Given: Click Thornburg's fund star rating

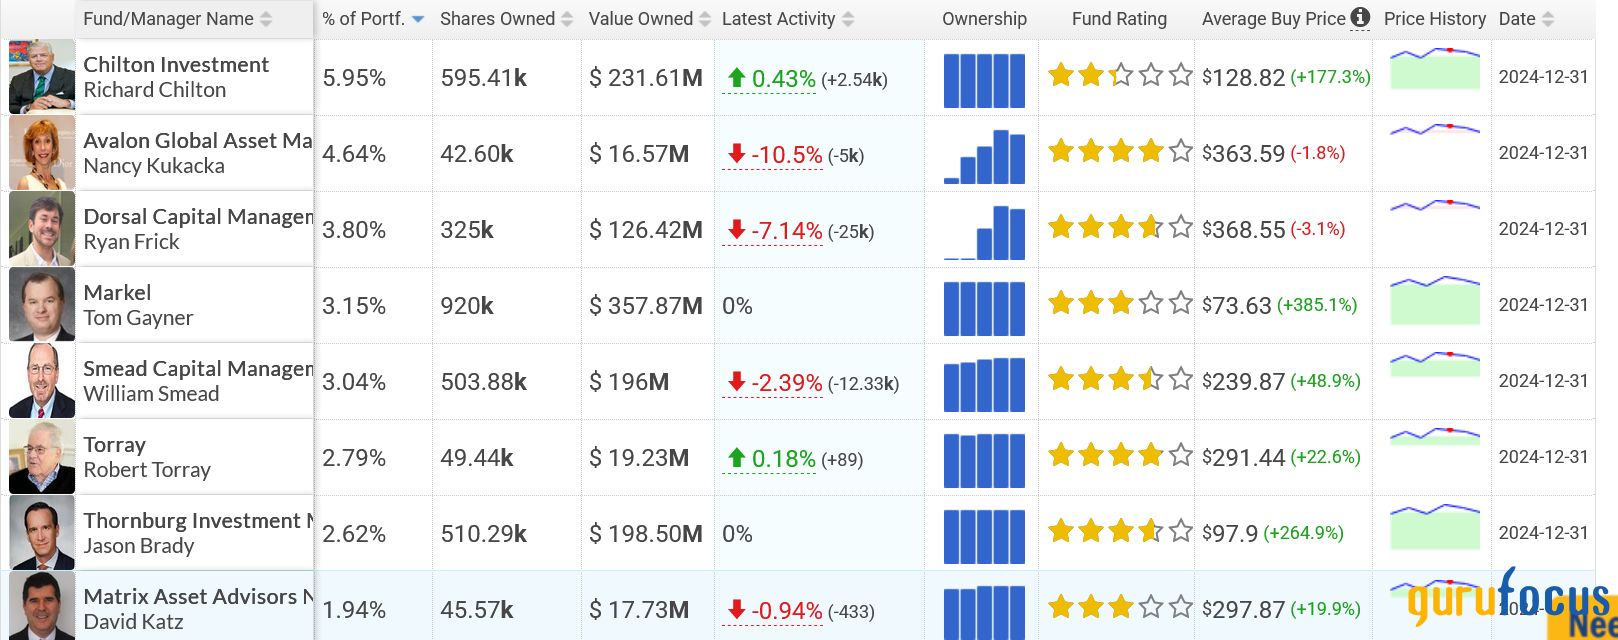Looking at the screenshot, I should tap(1120, 530).
